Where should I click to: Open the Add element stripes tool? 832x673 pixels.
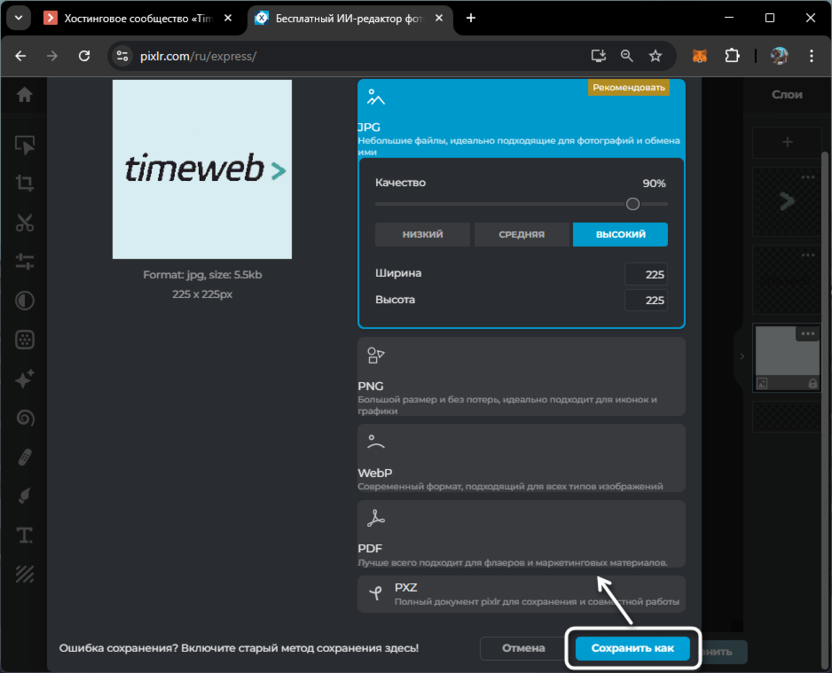24,574
